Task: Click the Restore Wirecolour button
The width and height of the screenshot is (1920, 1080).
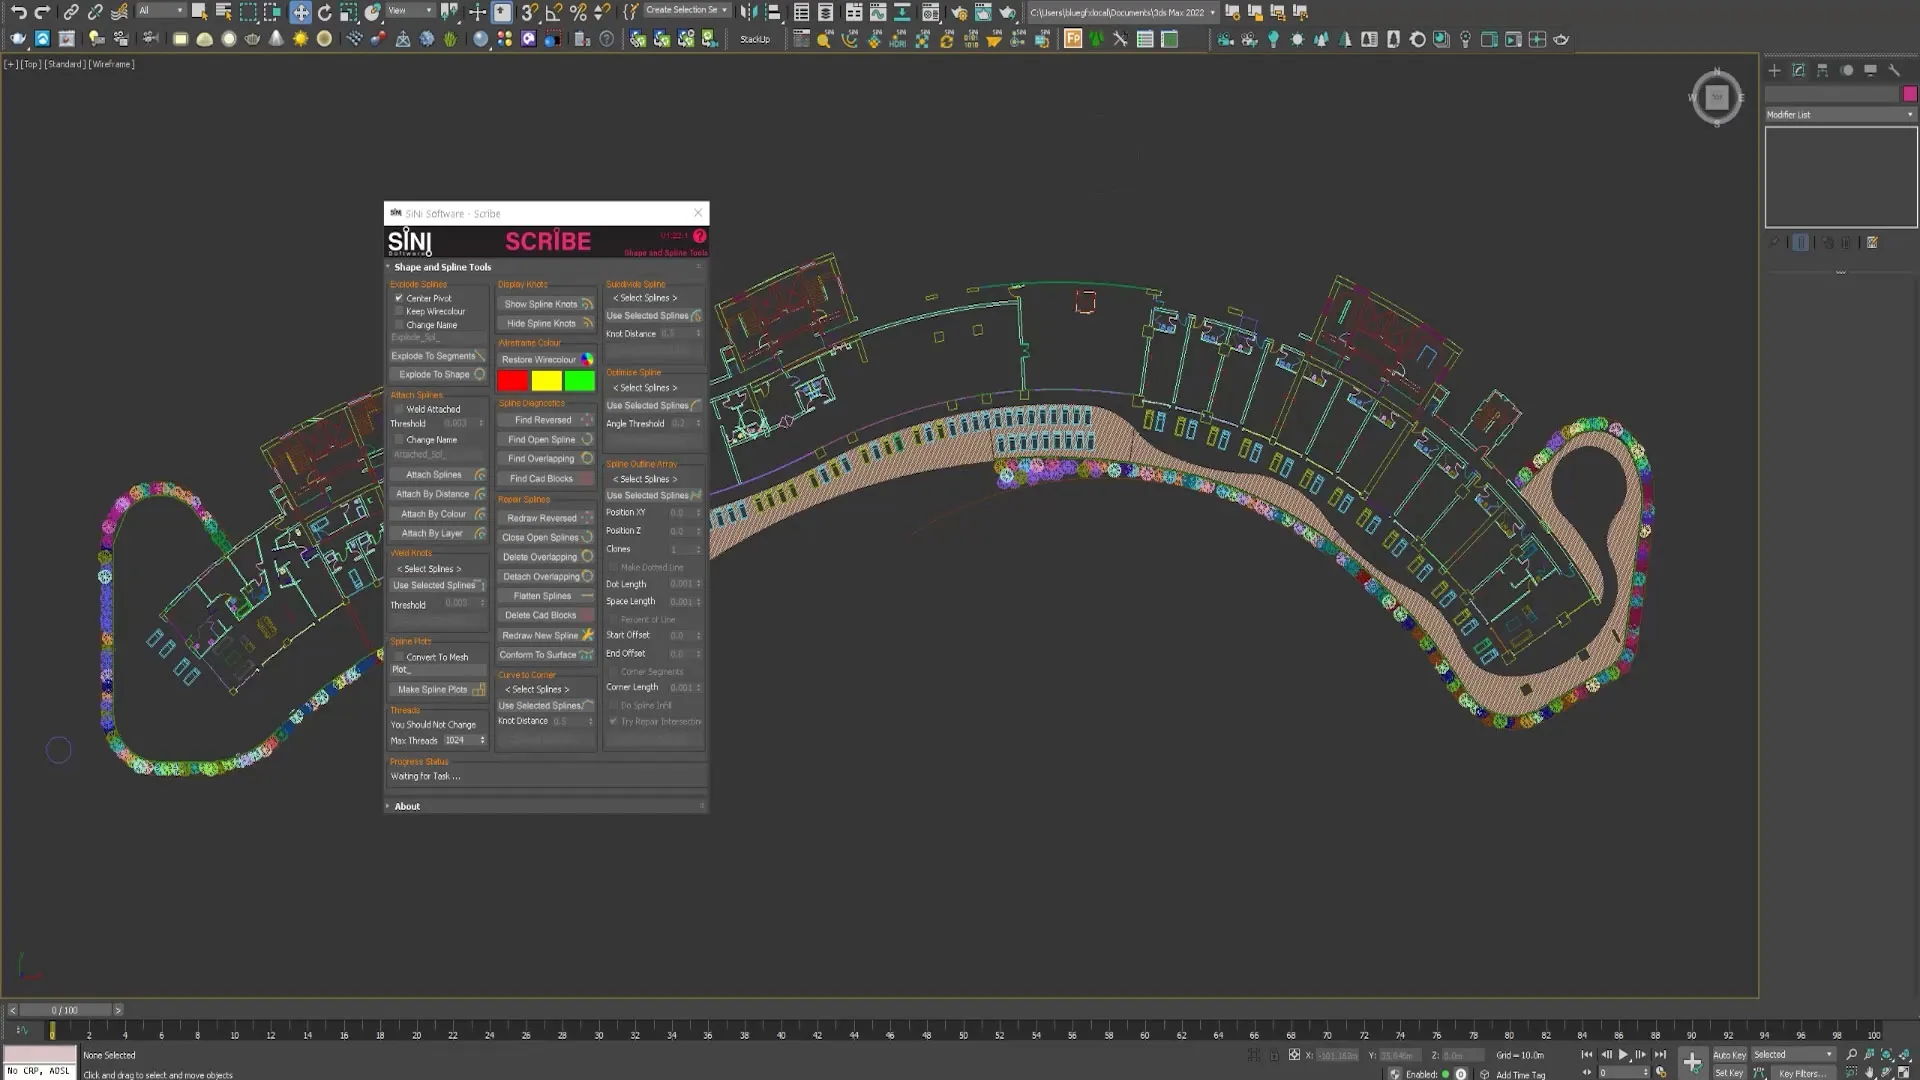Action: (546, 360)
